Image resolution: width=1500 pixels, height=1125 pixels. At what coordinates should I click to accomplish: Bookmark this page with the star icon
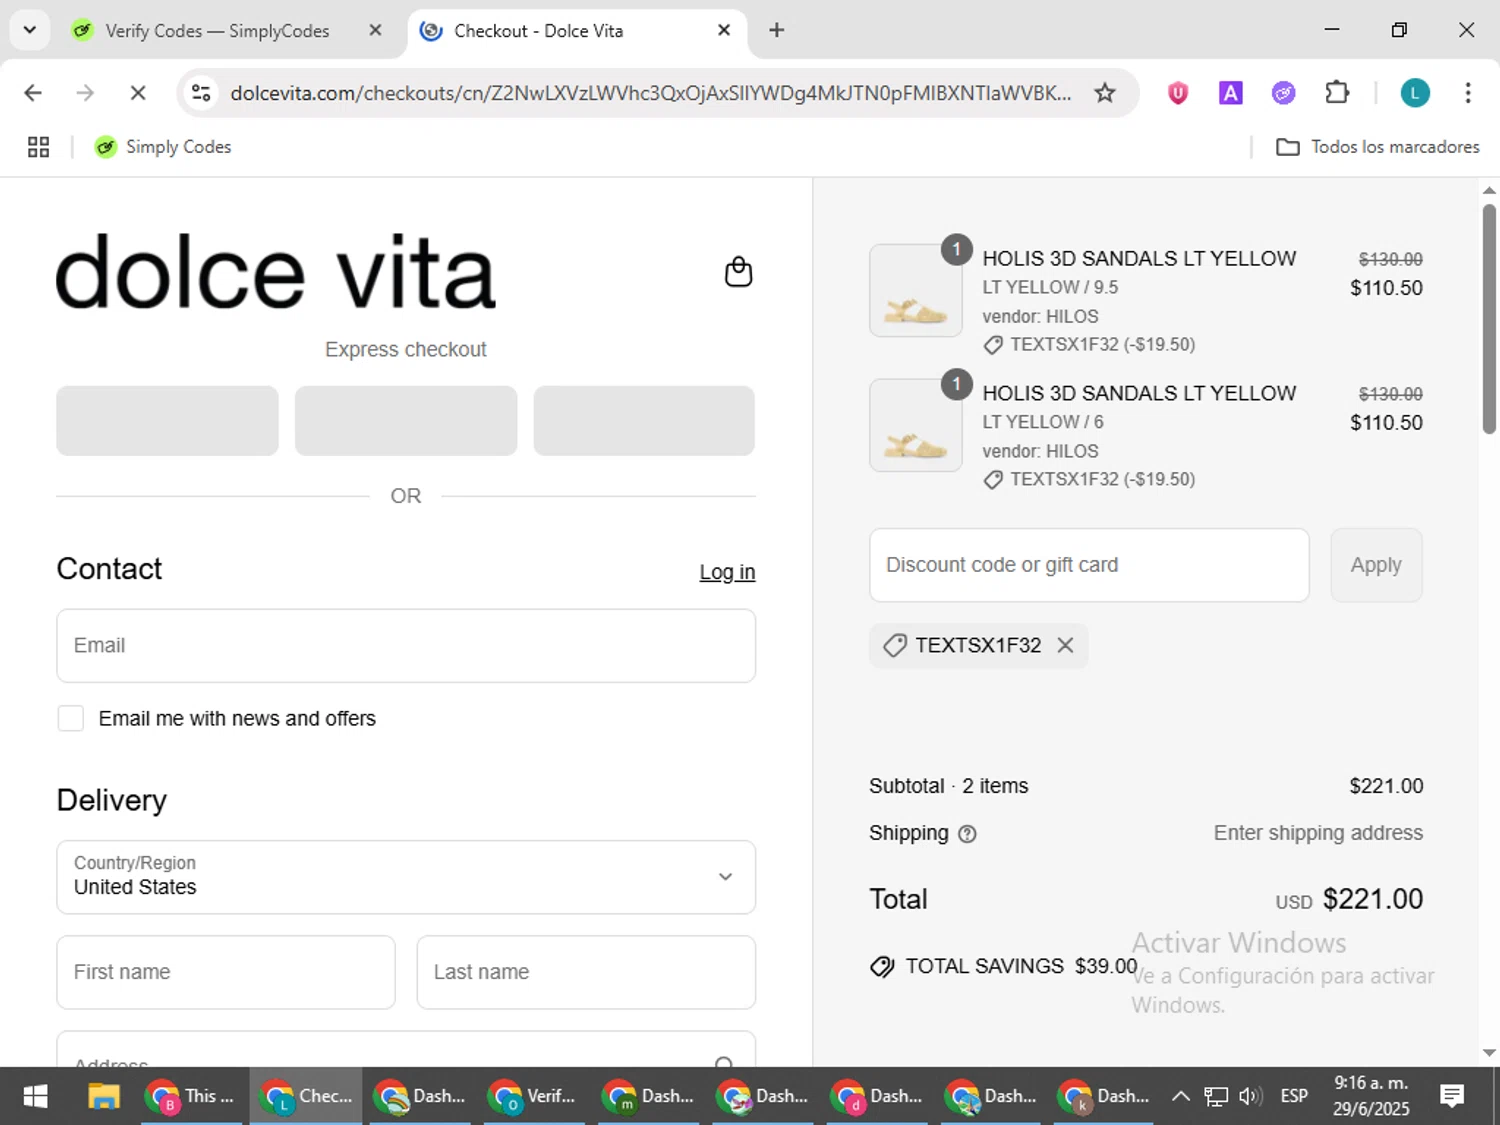[1104, 93]
